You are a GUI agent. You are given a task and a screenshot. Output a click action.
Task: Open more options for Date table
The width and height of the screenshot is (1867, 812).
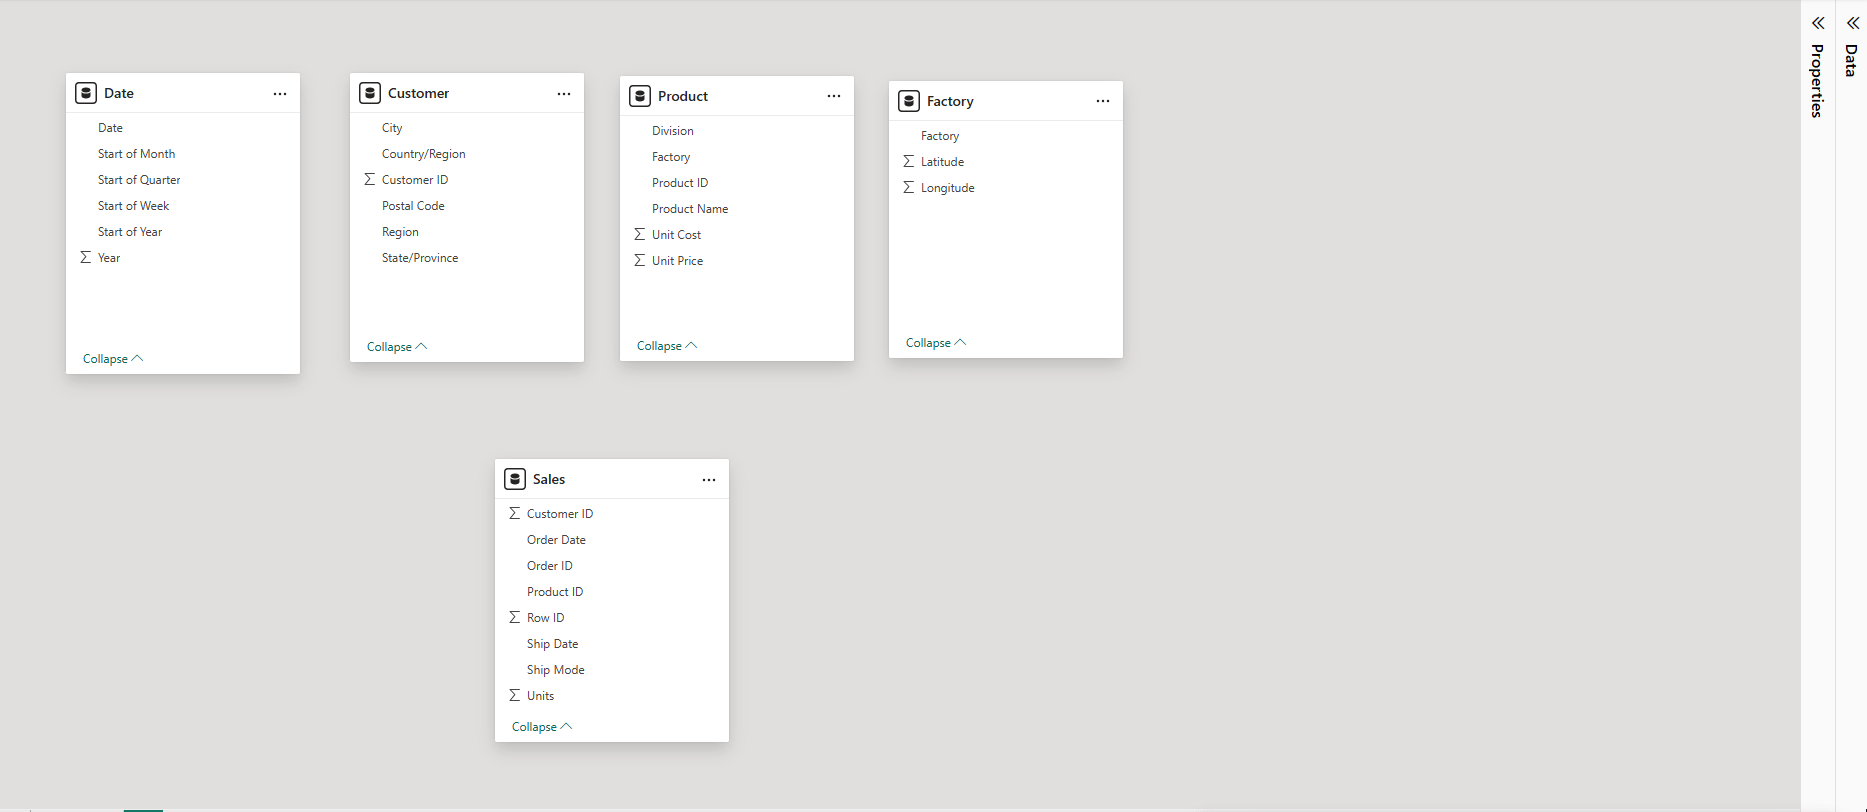(280, 94)
